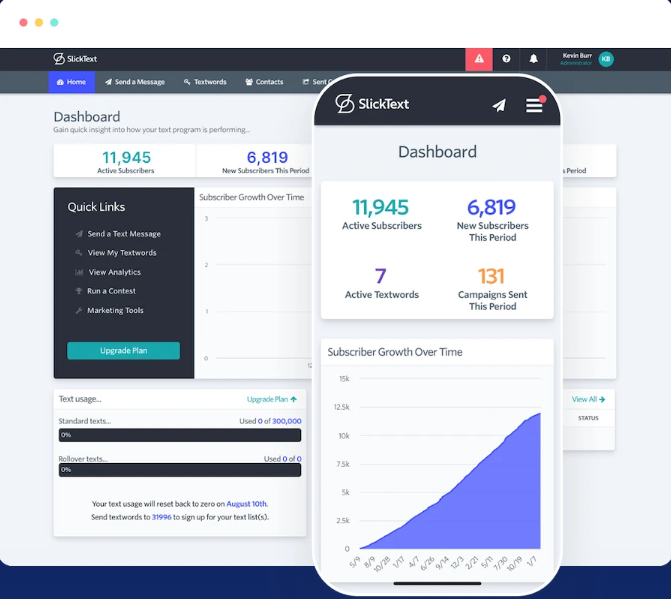Click the Rollover texts progress bar
The height and width of the screenshot is (599, 671).
click(x=180, y=470)
